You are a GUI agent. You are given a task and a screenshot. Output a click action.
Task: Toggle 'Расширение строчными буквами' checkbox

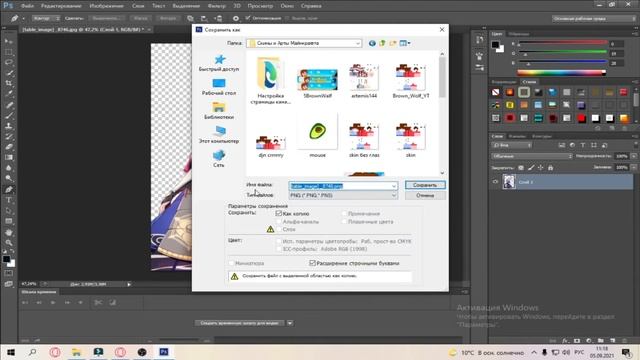312,263
